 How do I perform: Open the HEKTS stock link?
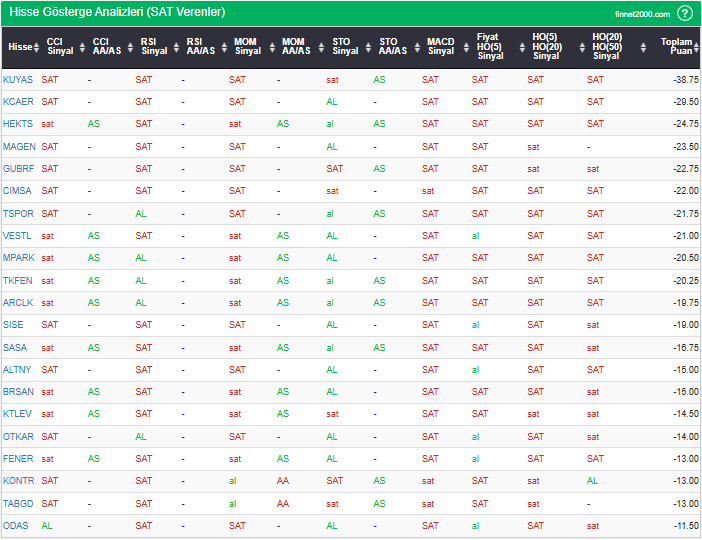(x=18, y=124)
